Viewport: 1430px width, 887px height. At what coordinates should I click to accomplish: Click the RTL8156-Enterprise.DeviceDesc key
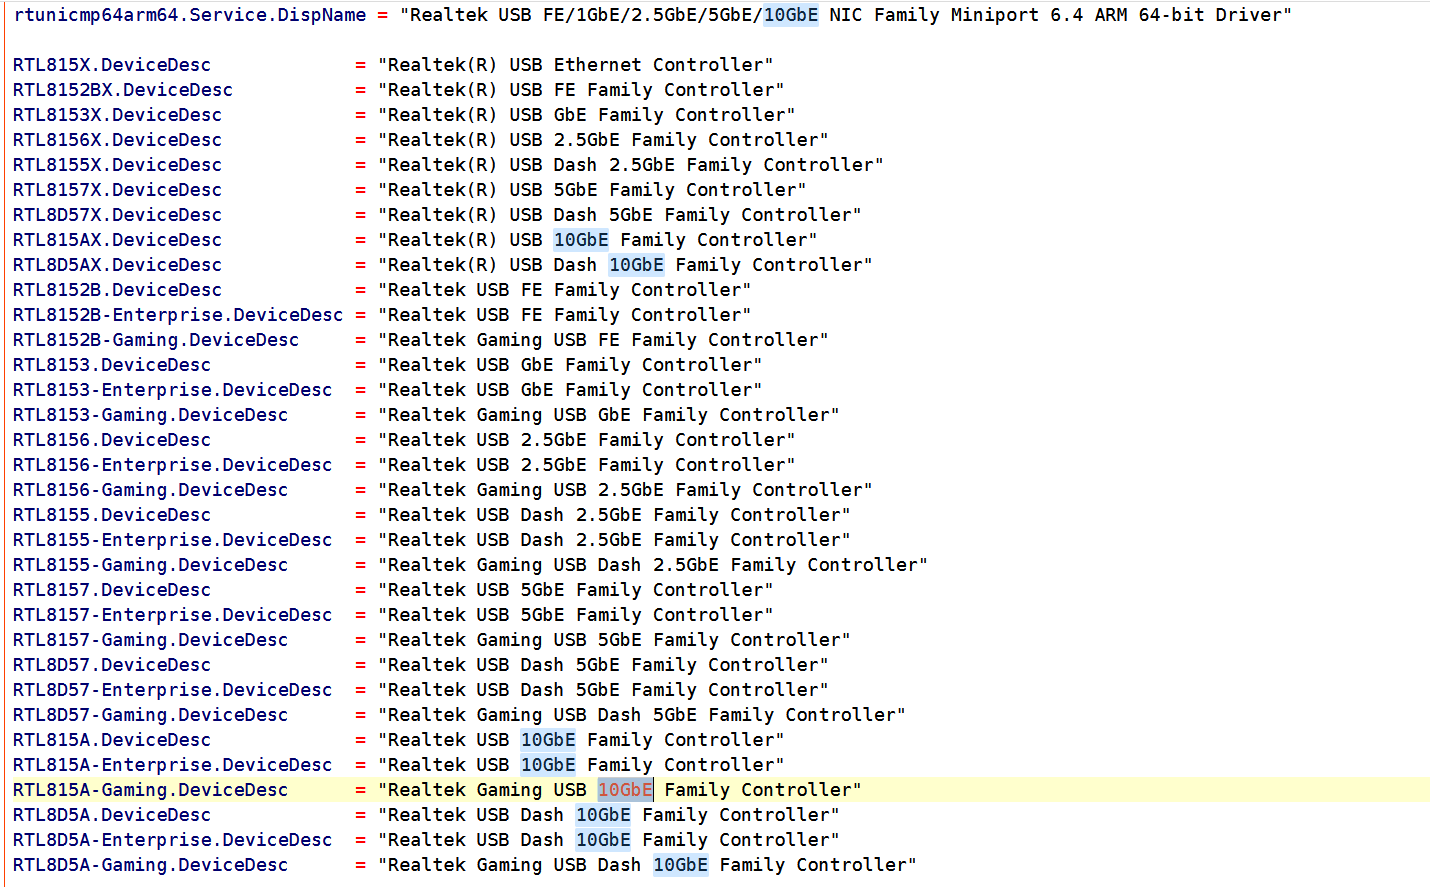click(x=173, y=465)
